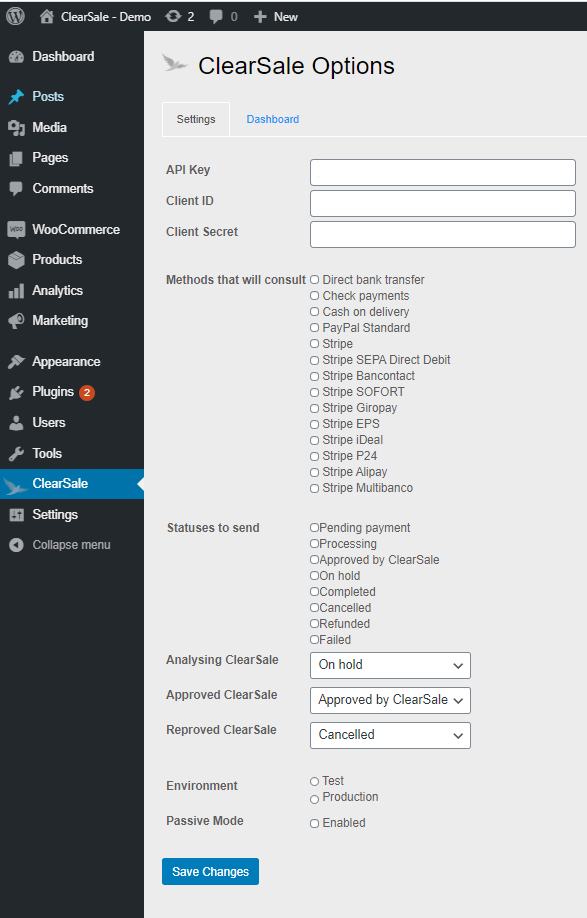Viewport: 587px width, 918px height.
Task: Click the Pages icon in sidebar
Action: tap(16, 158)
